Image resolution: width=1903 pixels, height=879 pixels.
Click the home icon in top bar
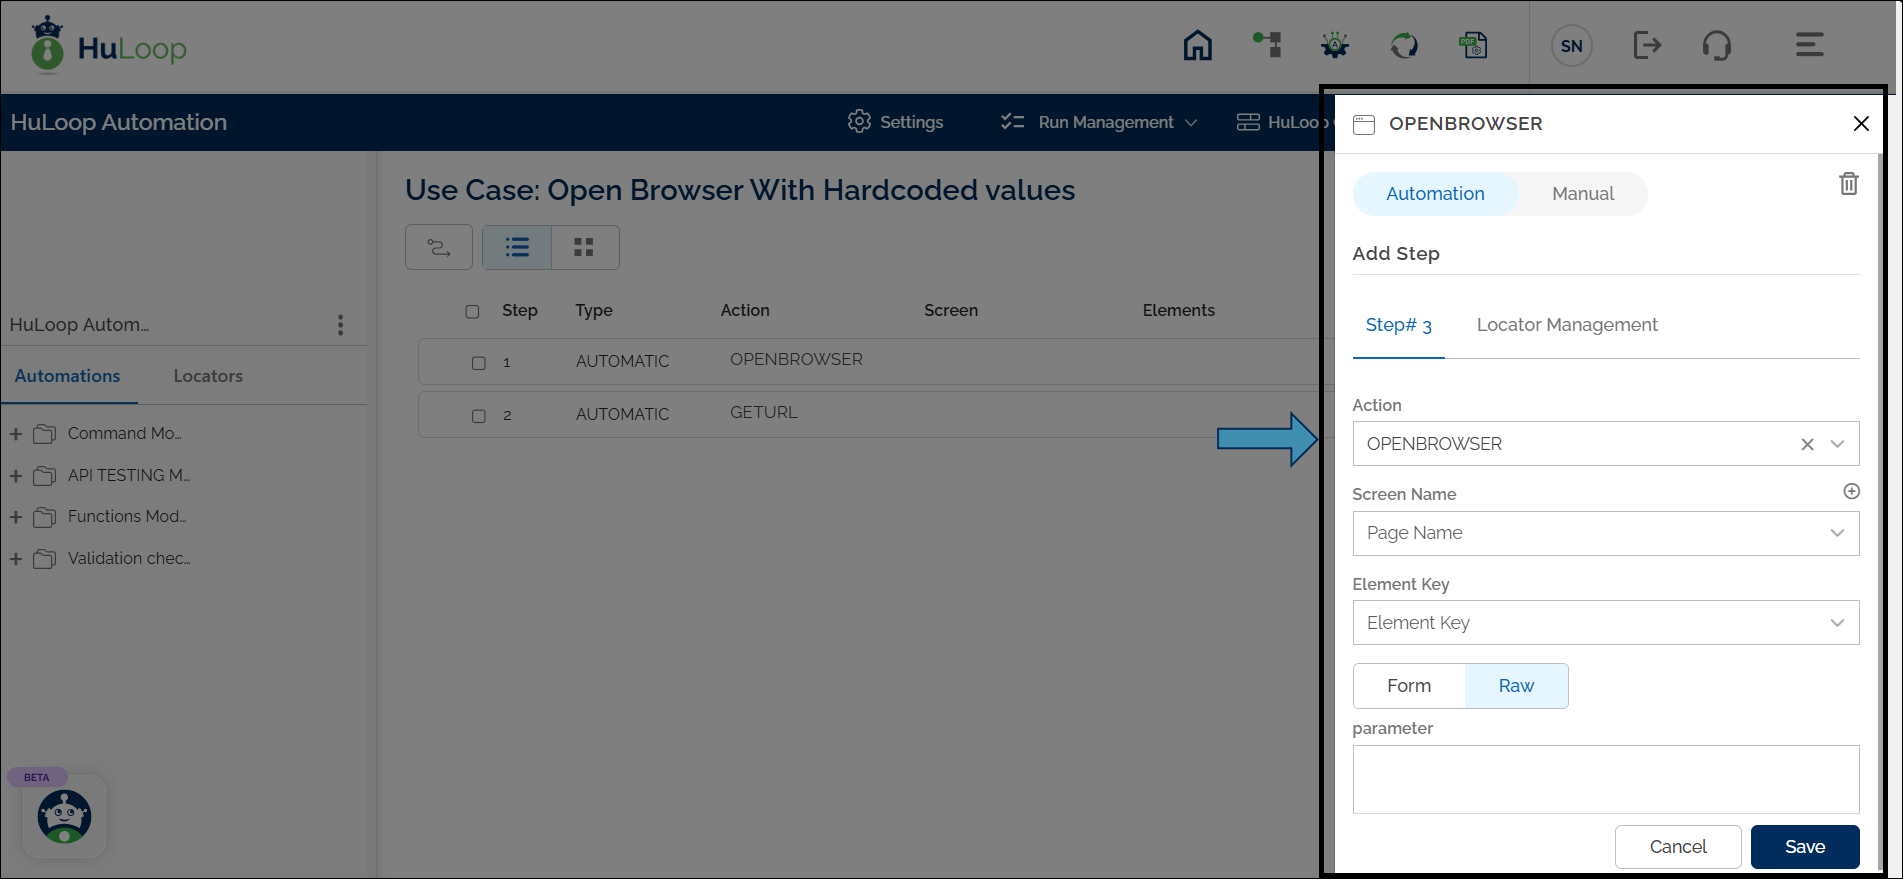1197,45
